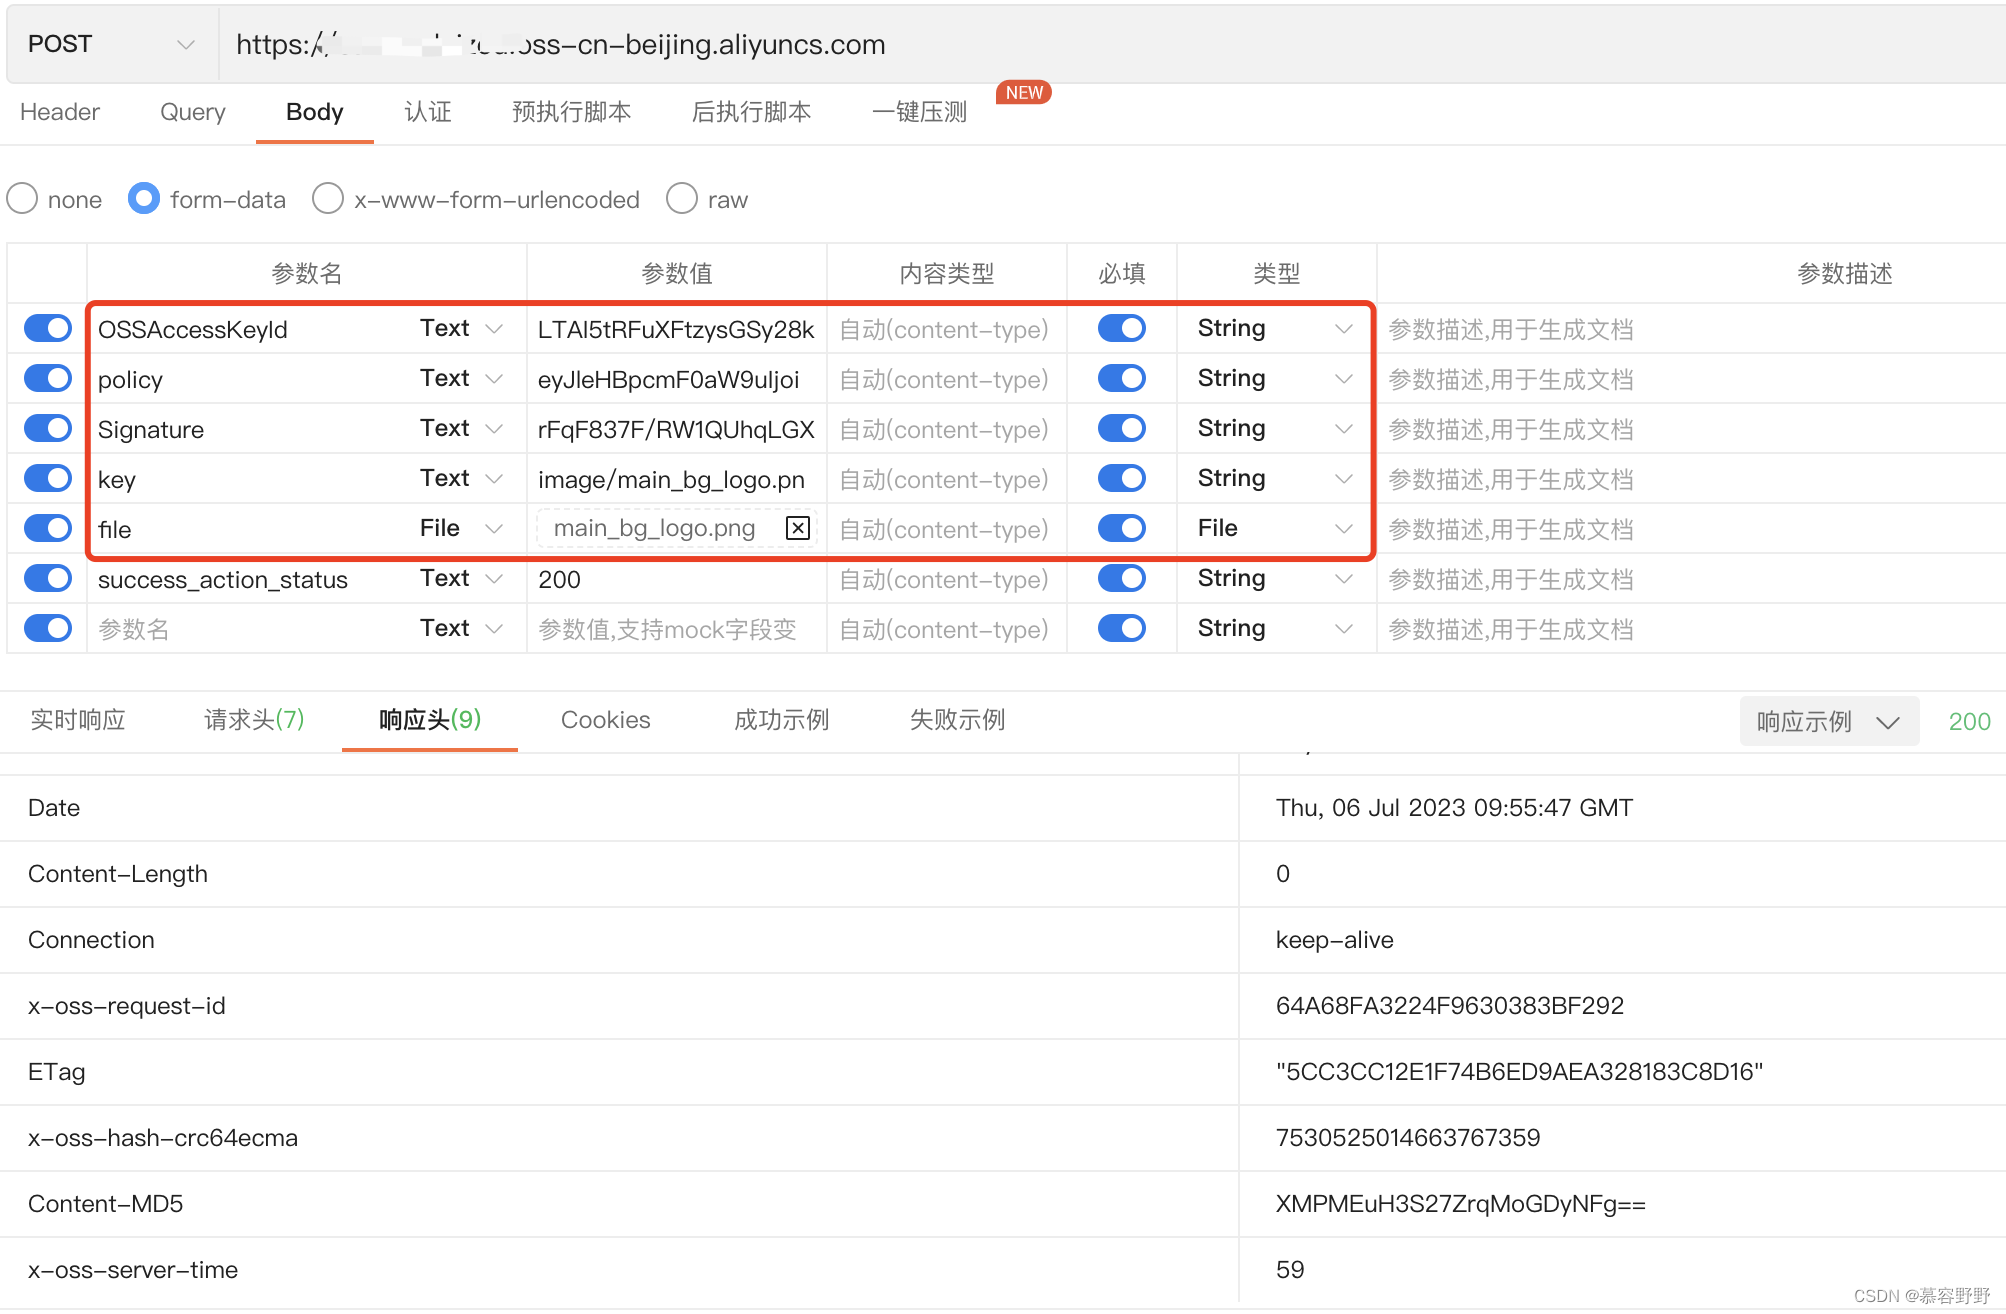Go to the 预执行脚本 tab
This screenshot has width=2006, height=1314.
571,112
